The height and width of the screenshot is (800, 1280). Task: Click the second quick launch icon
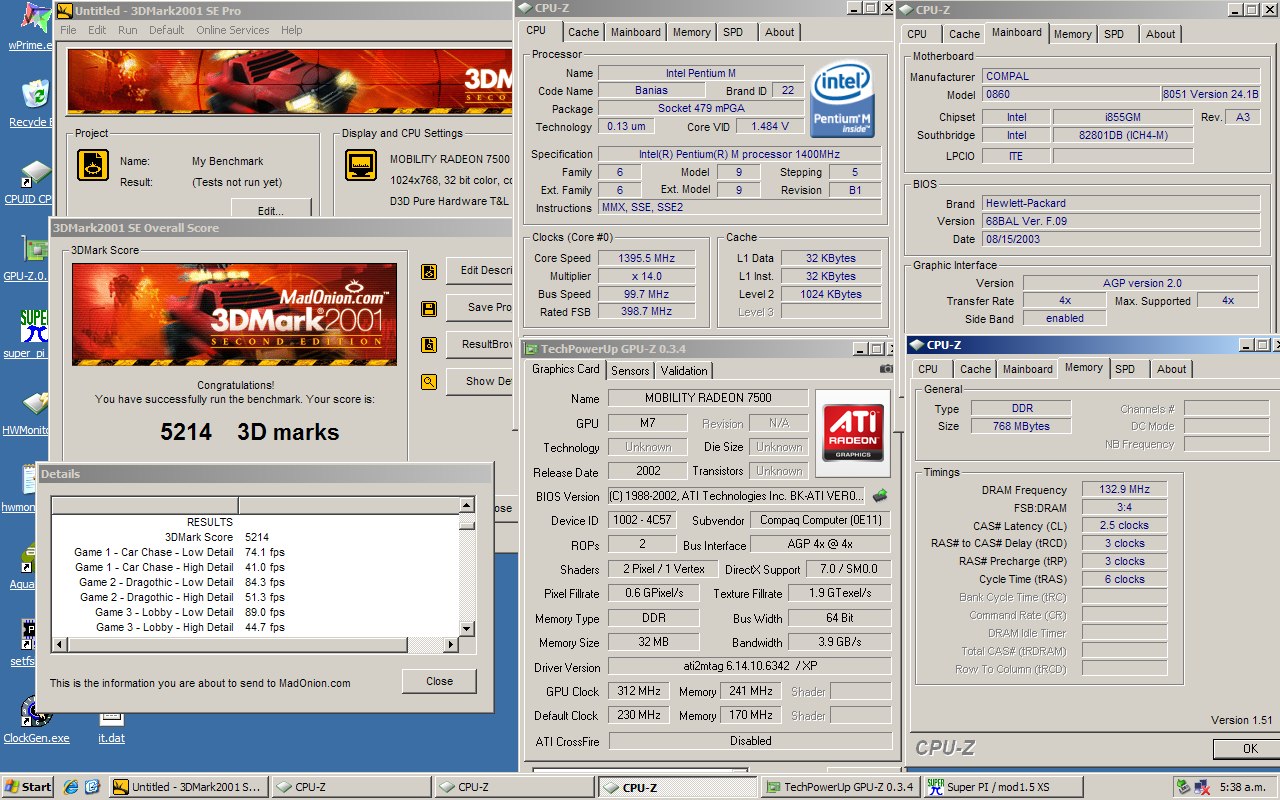click(92, 786)
